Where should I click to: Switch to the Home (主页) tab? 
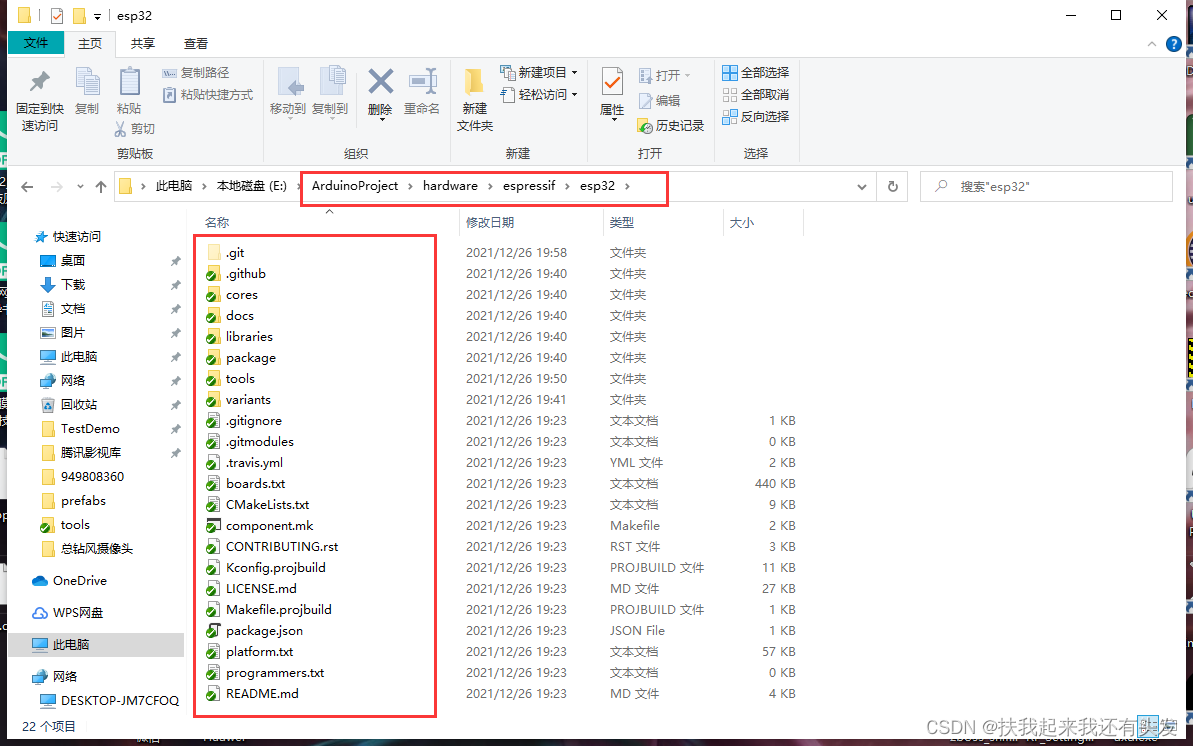tap(90, 43)
